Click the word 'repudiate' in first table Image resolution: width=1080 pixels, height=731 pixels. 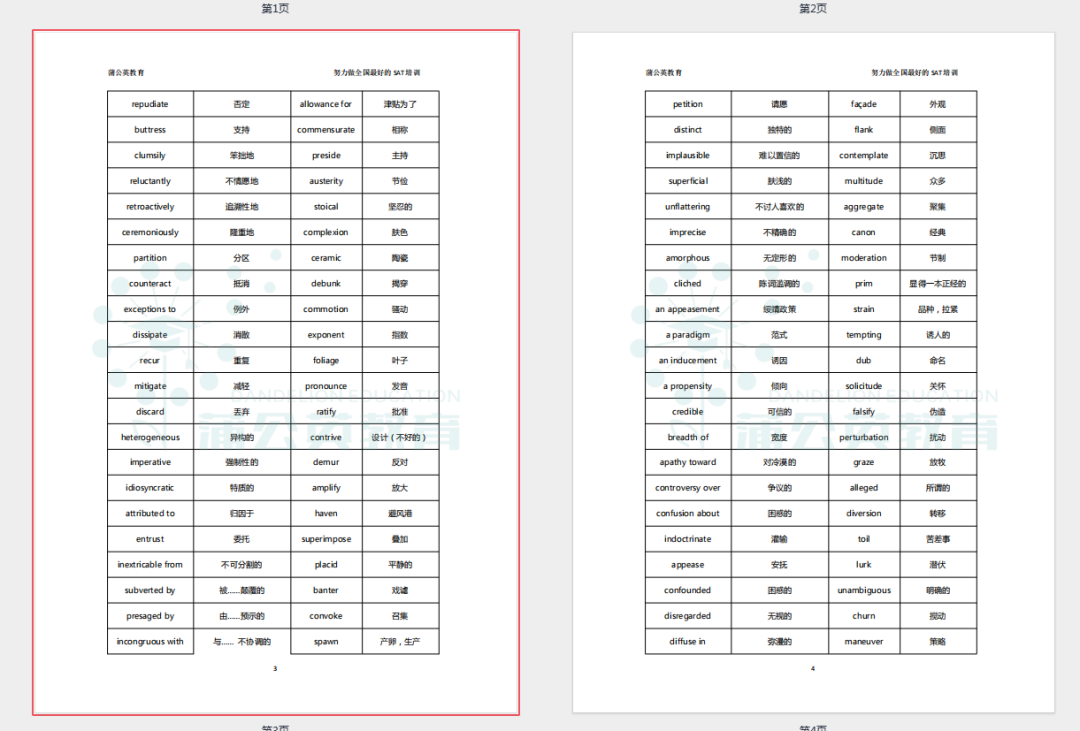pyautogui.click(x=150, y=104)
